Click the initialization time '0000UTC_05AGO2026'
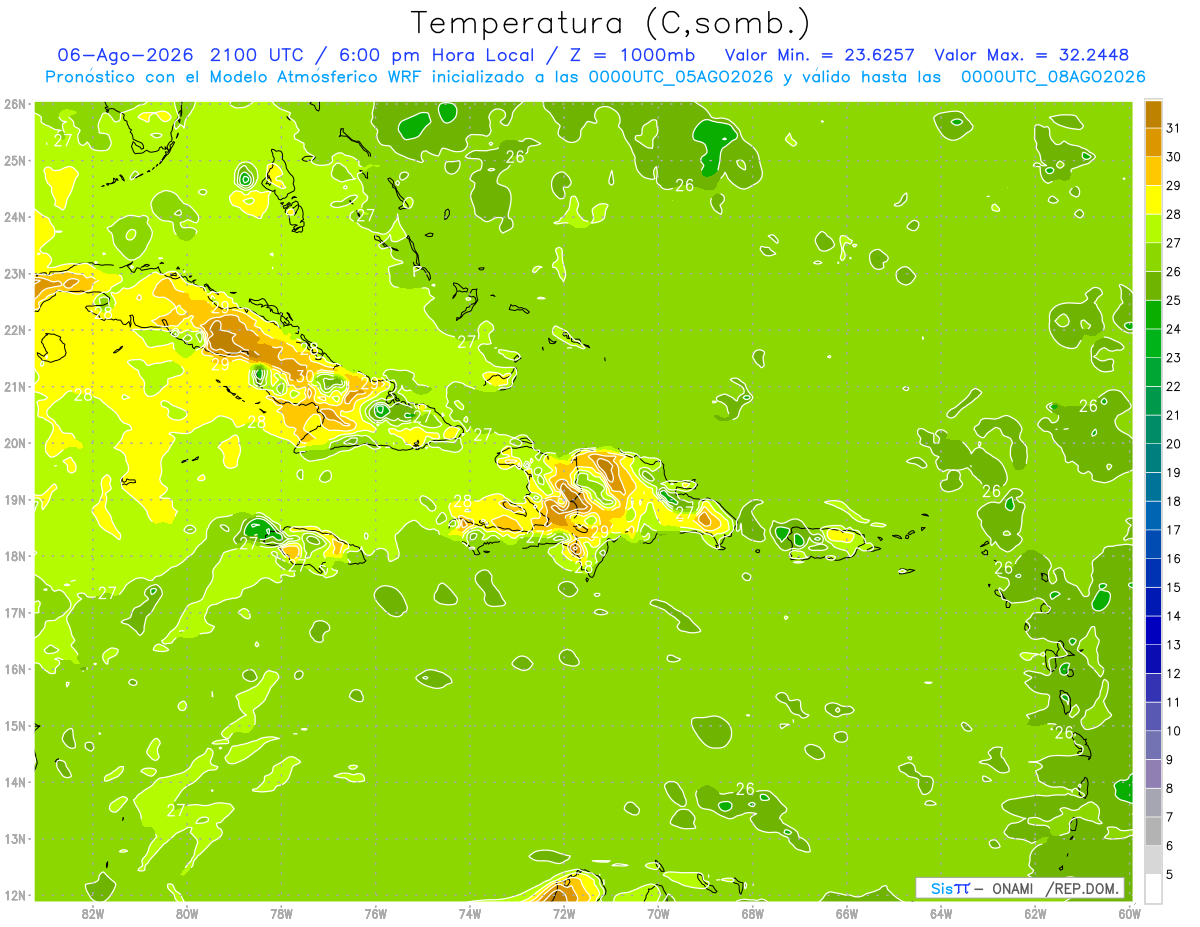The width and height of the screenshot is (1200, 927). [682, 77]
